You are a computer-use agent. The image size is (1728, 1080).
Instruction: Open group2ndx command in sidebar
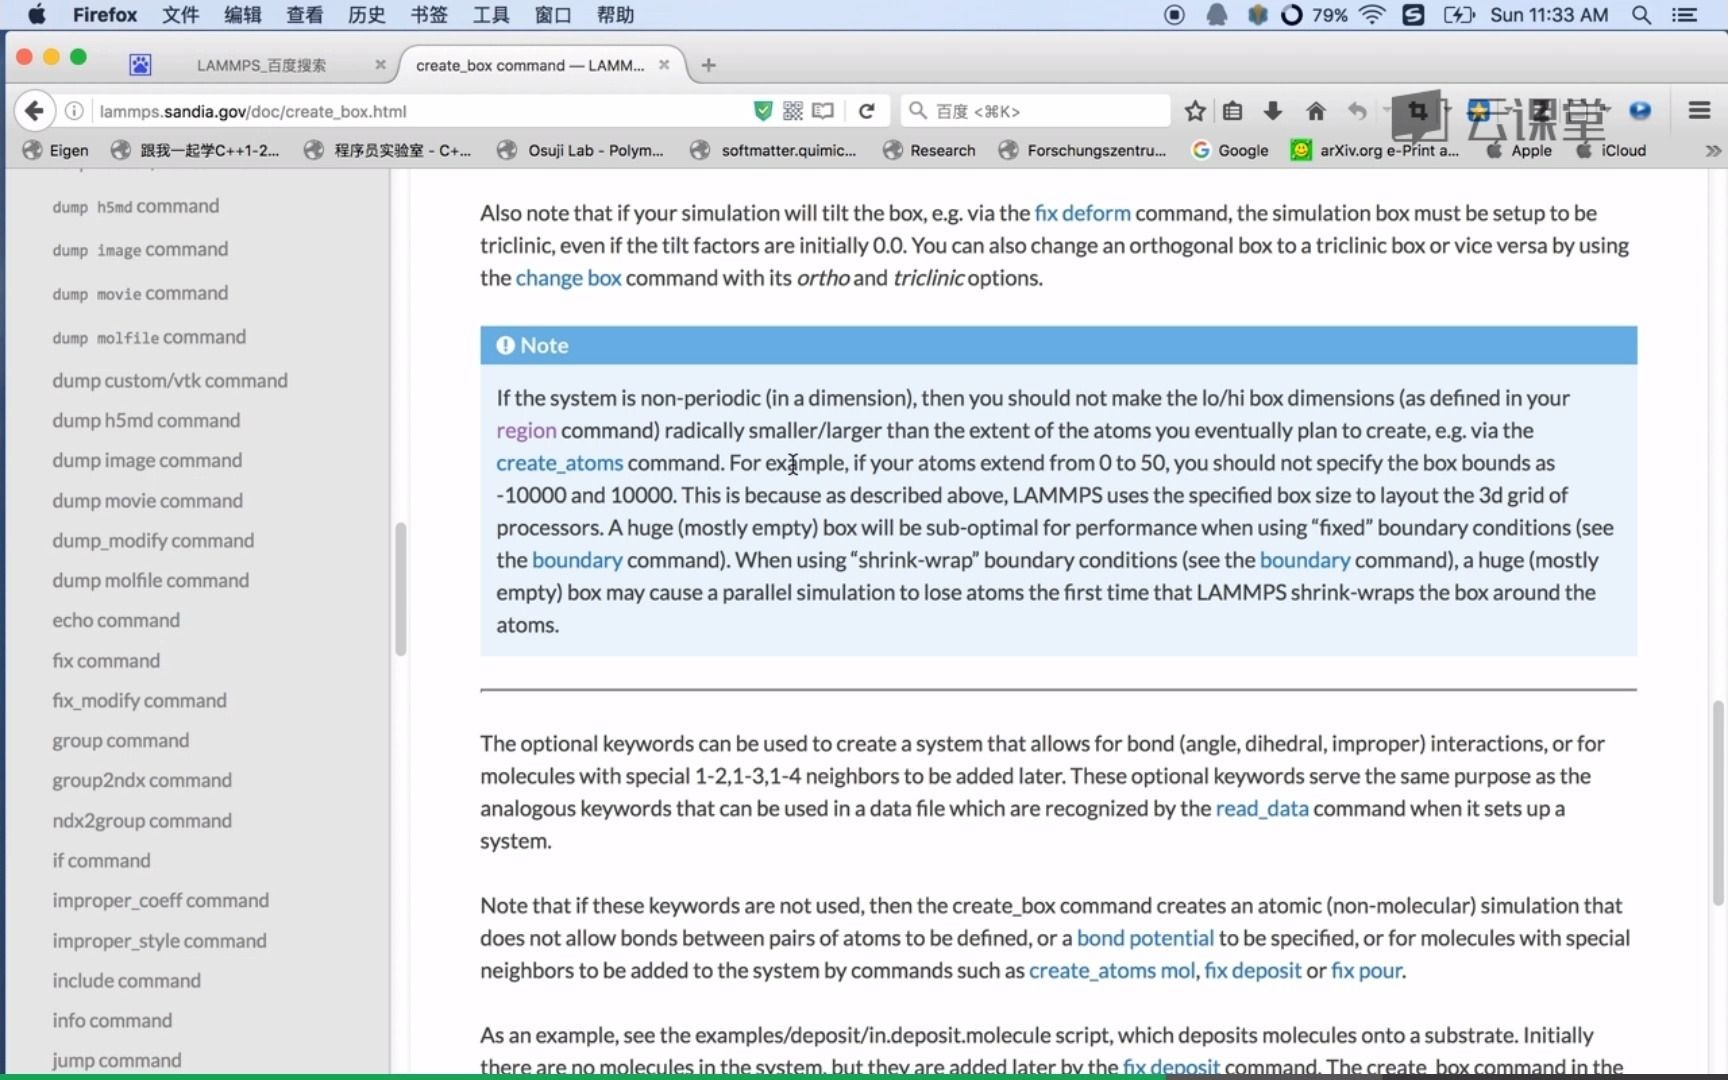[x=142, y=781]
